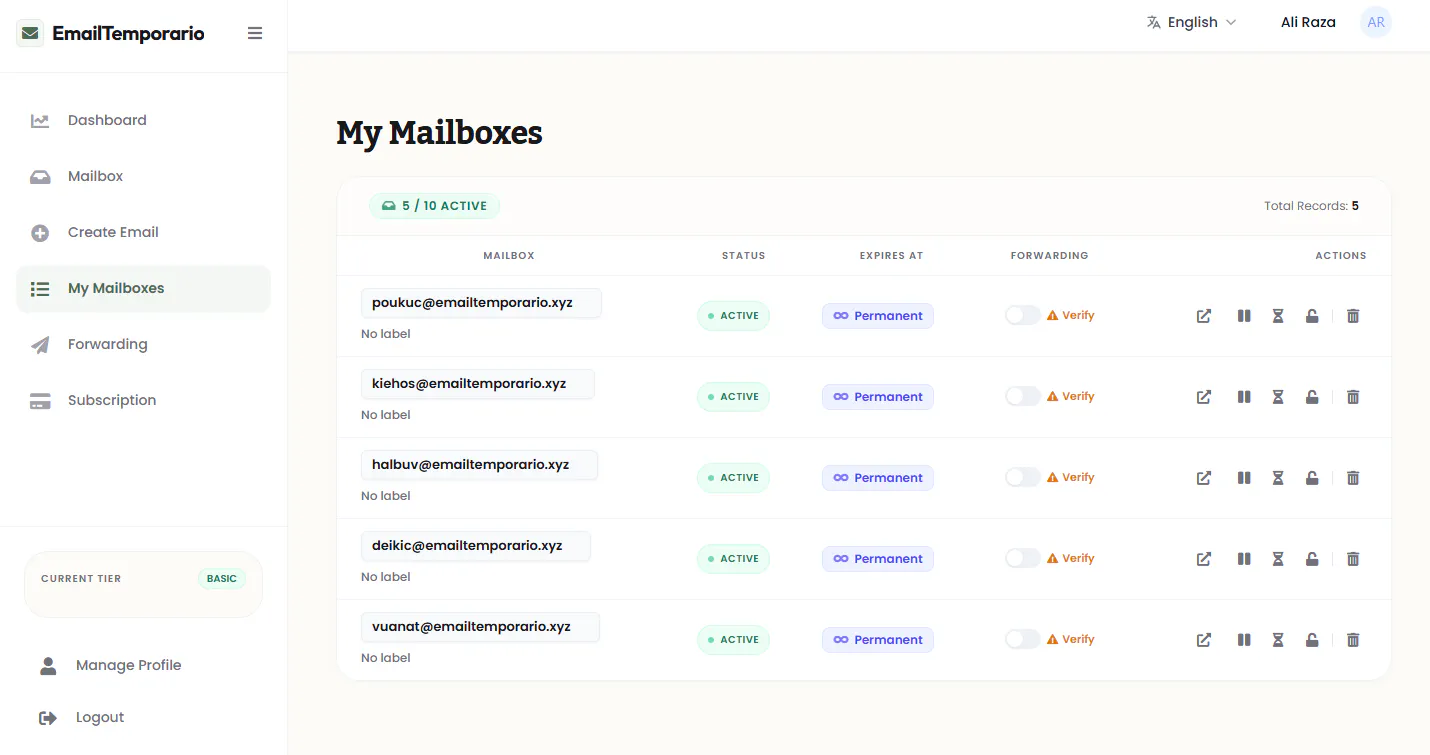The height and width of the screenshot is (755, 1430).
Task: Toggle forwarding for kiehos mailbox
Action: 1023,396
